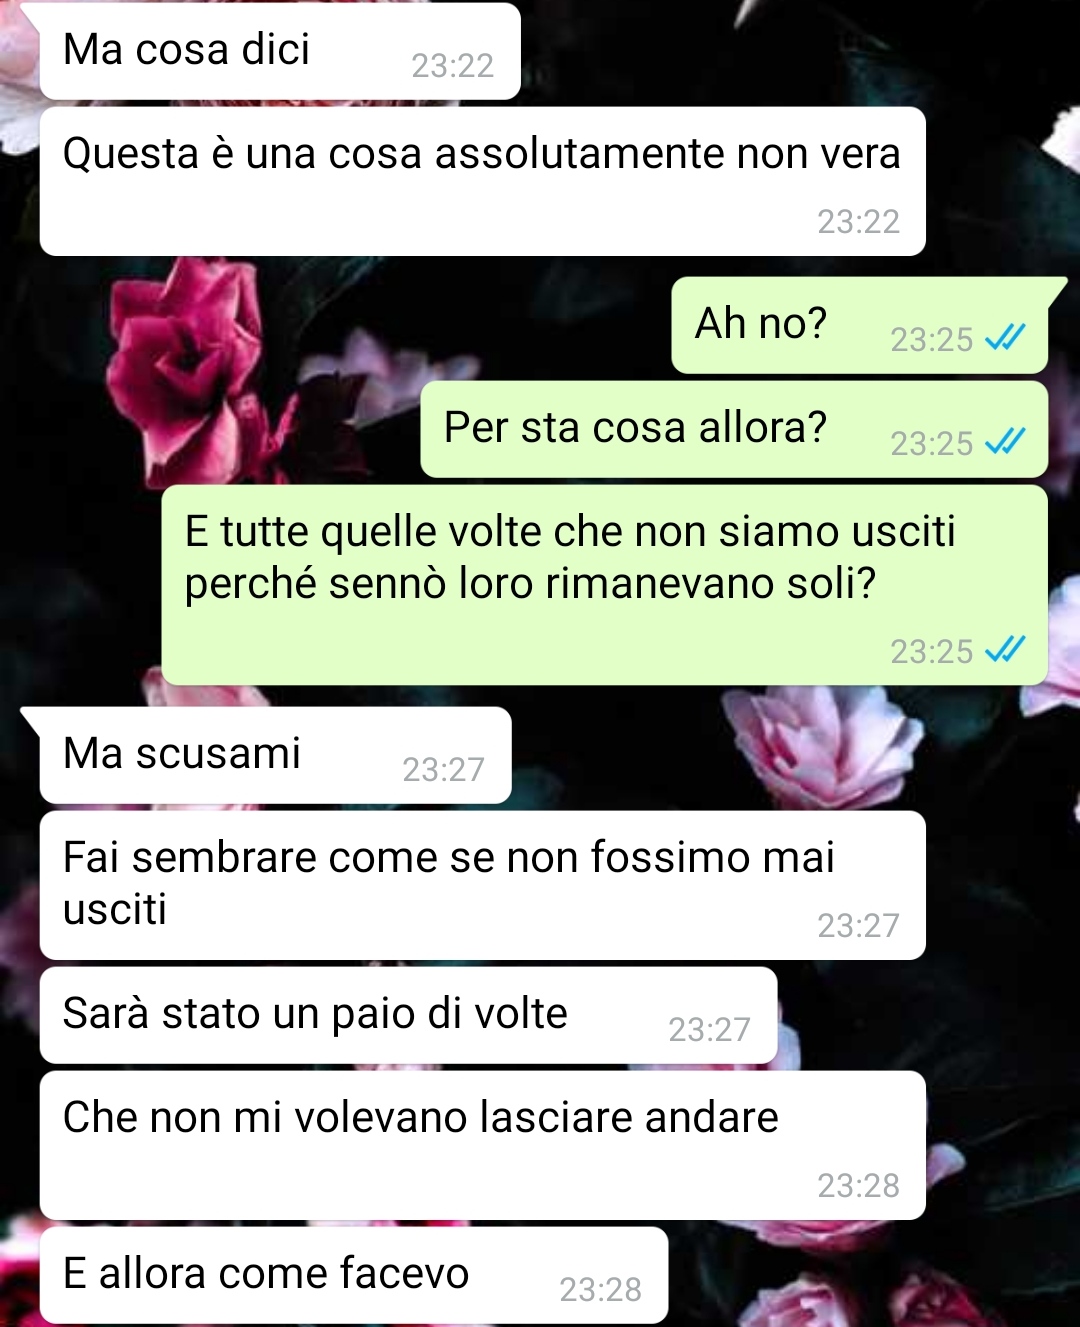Select message 'Fai sembrare come se non fossimo mai usciti'
1080x1327 pixels.
pyautogui.click(x=482, y=885)
